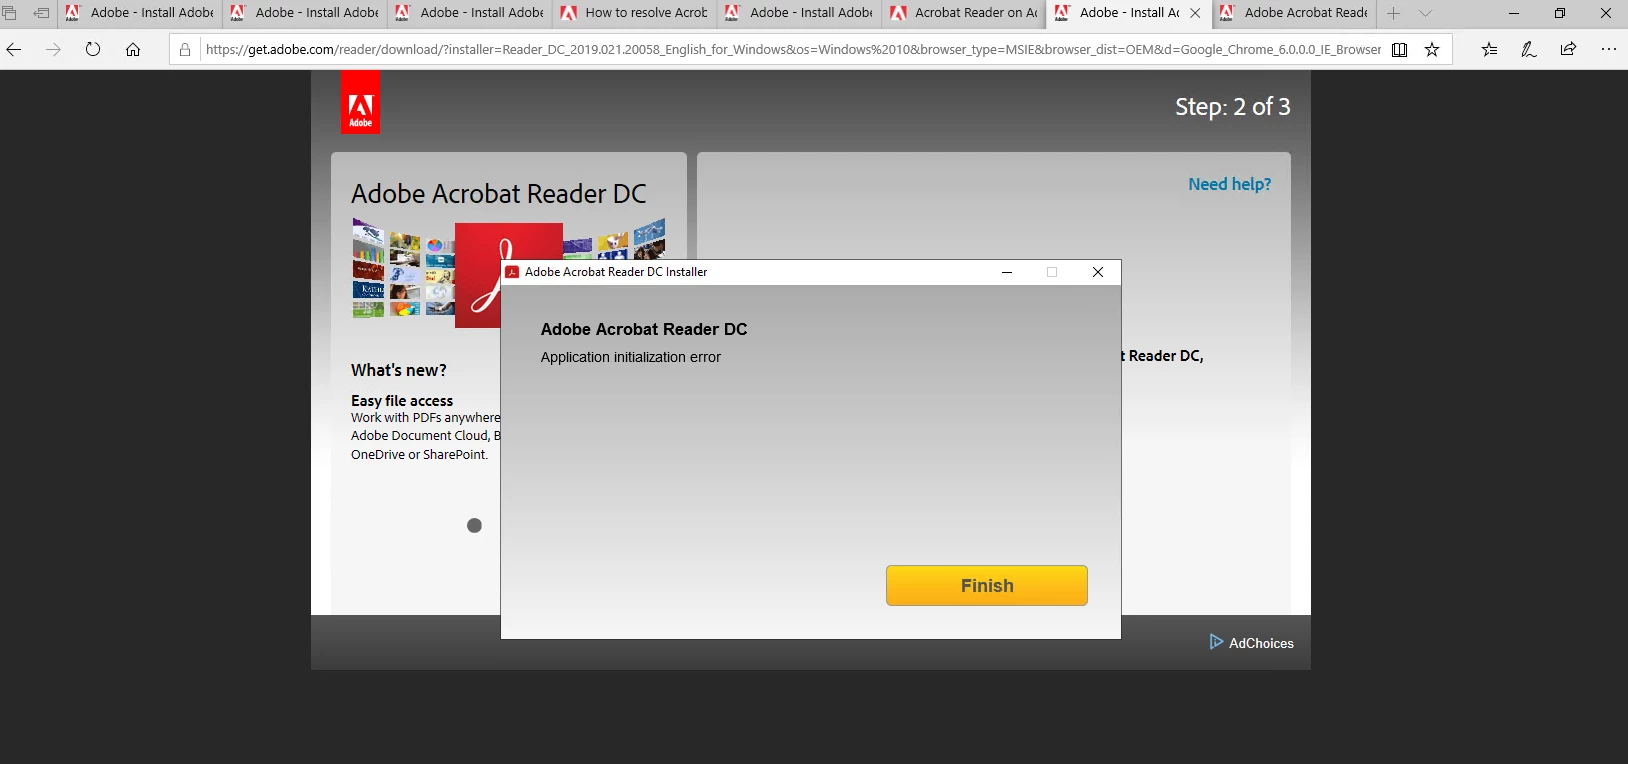Switch to the last Adobe Acrobat Reader tab

pos(1294,13)
